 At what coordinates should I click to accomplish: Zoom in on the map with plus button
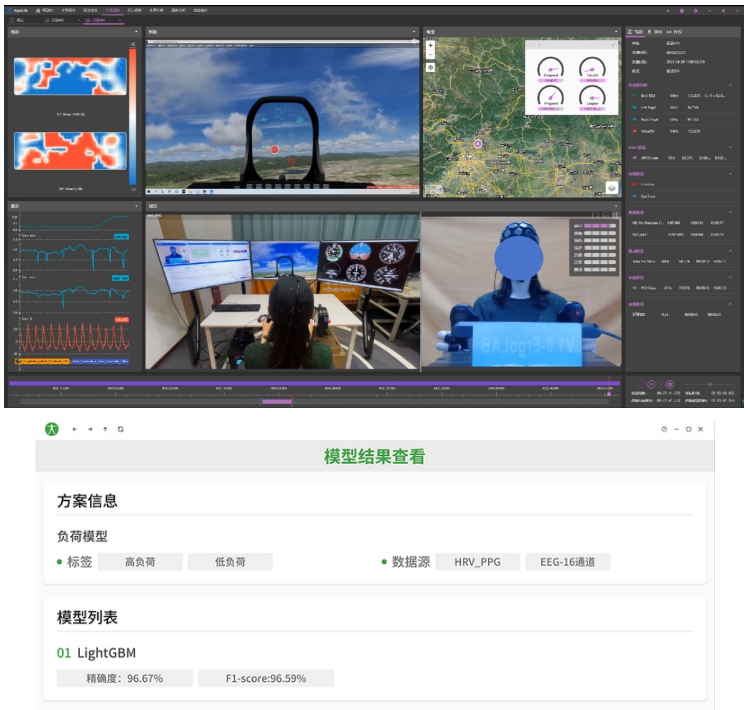pyautogui.click(x=430, y=46)
